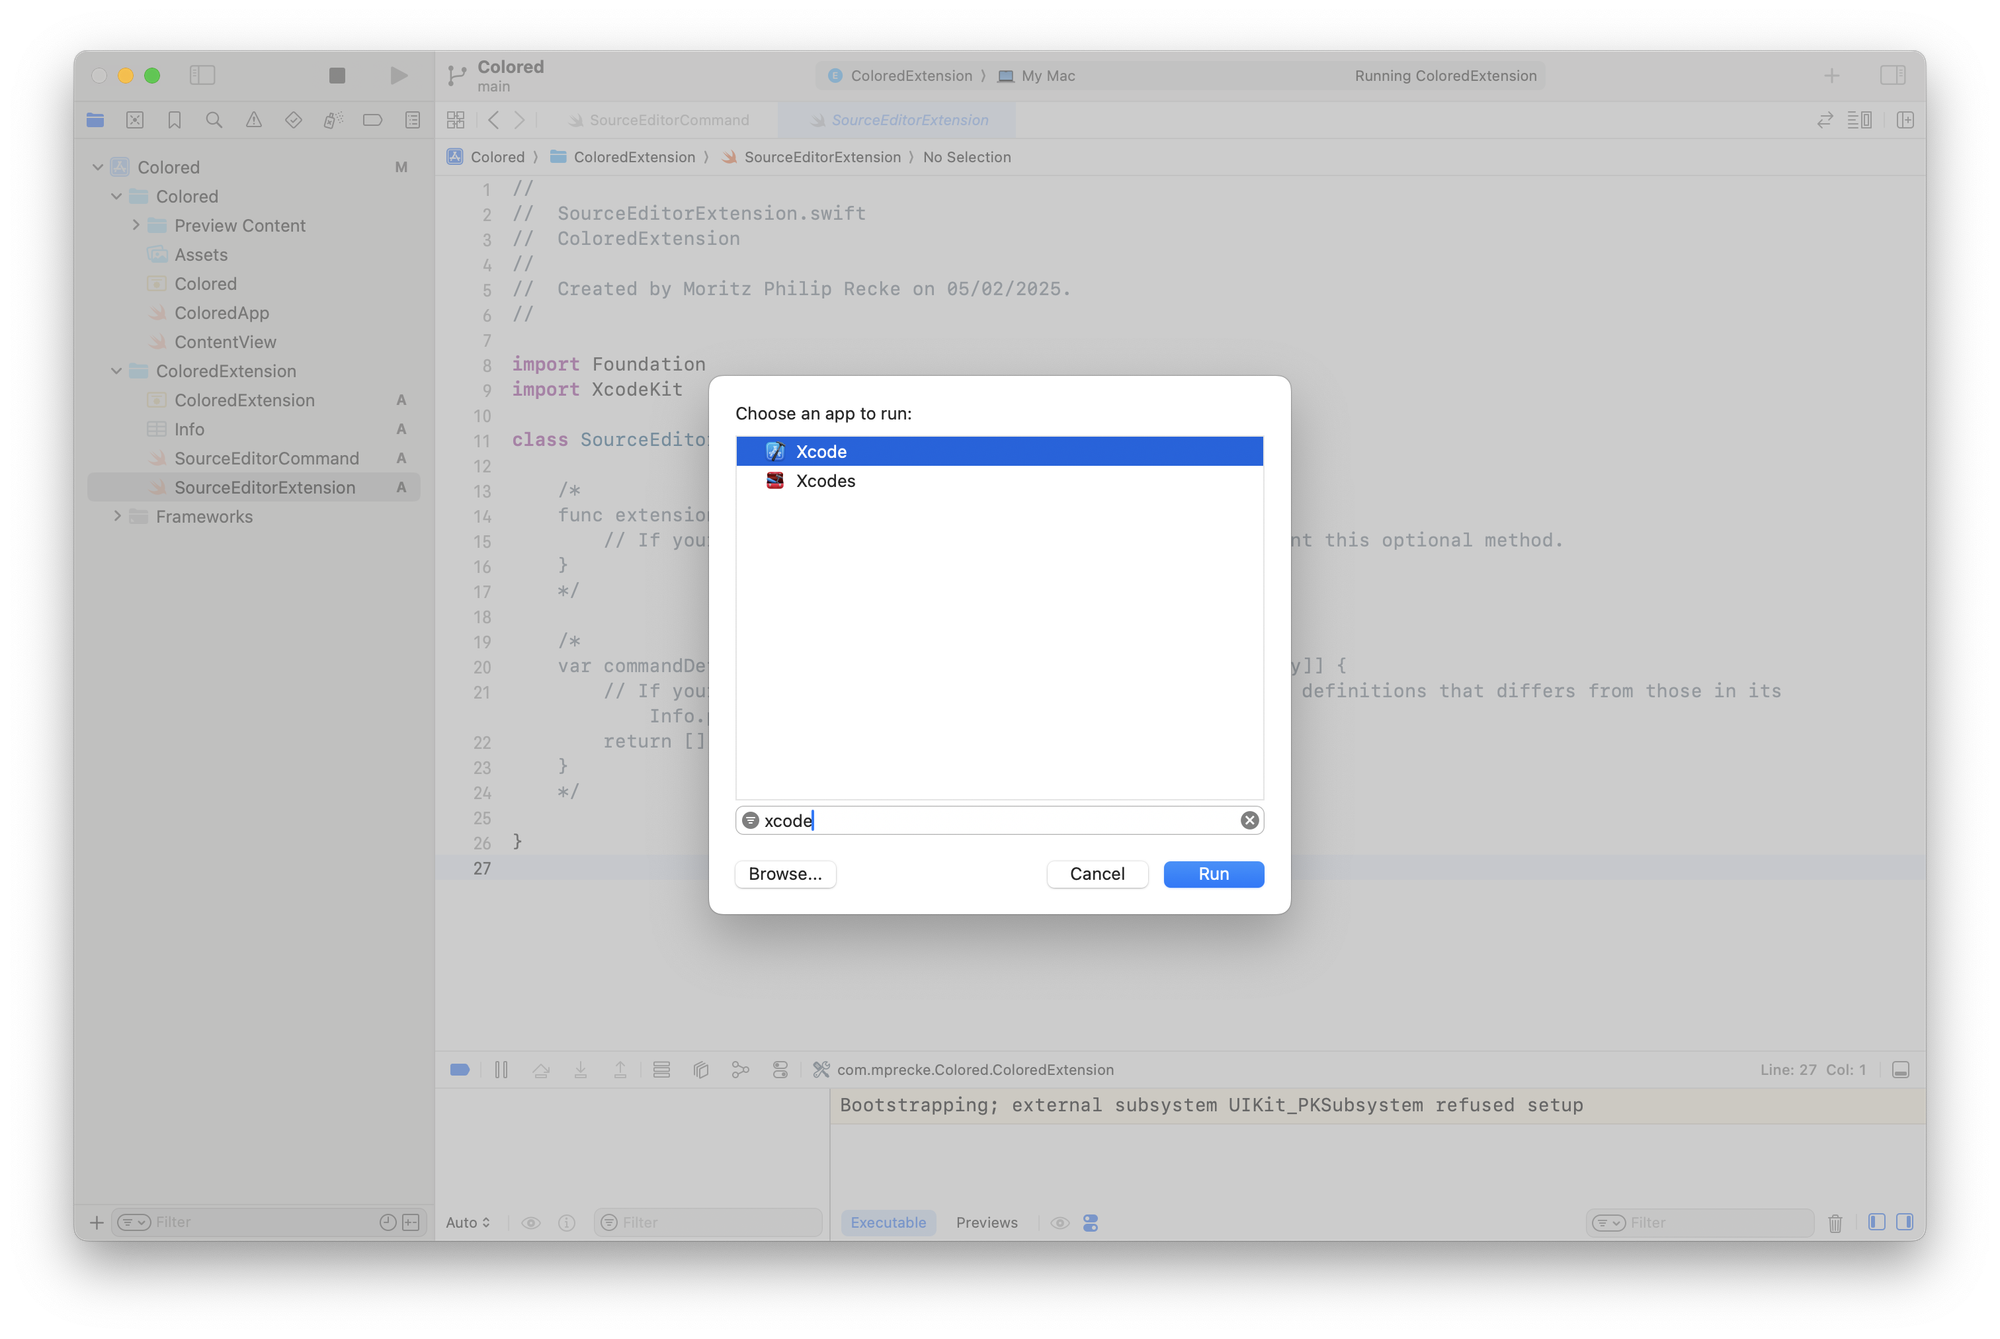Select the Previews console tab

pos(986,1222)
